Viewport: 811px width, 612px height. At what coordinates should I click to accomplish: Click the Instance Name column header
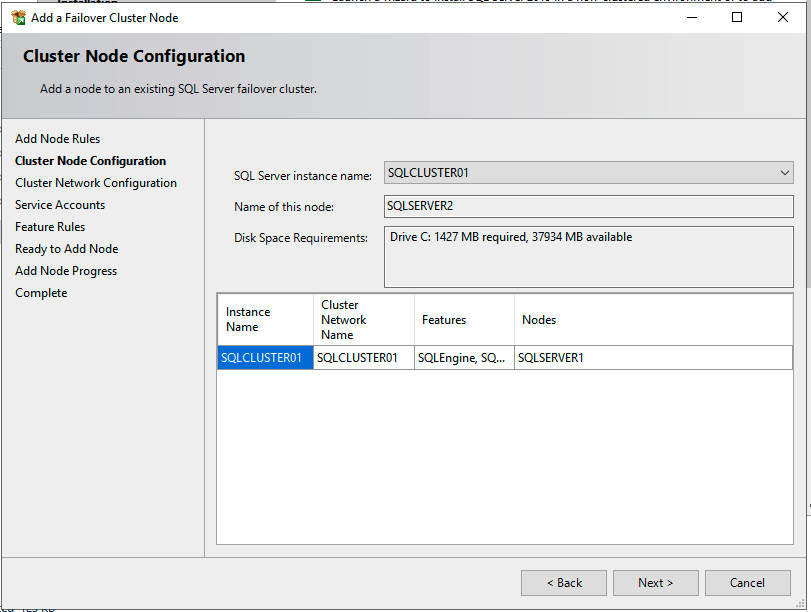[x=265, y=320]
